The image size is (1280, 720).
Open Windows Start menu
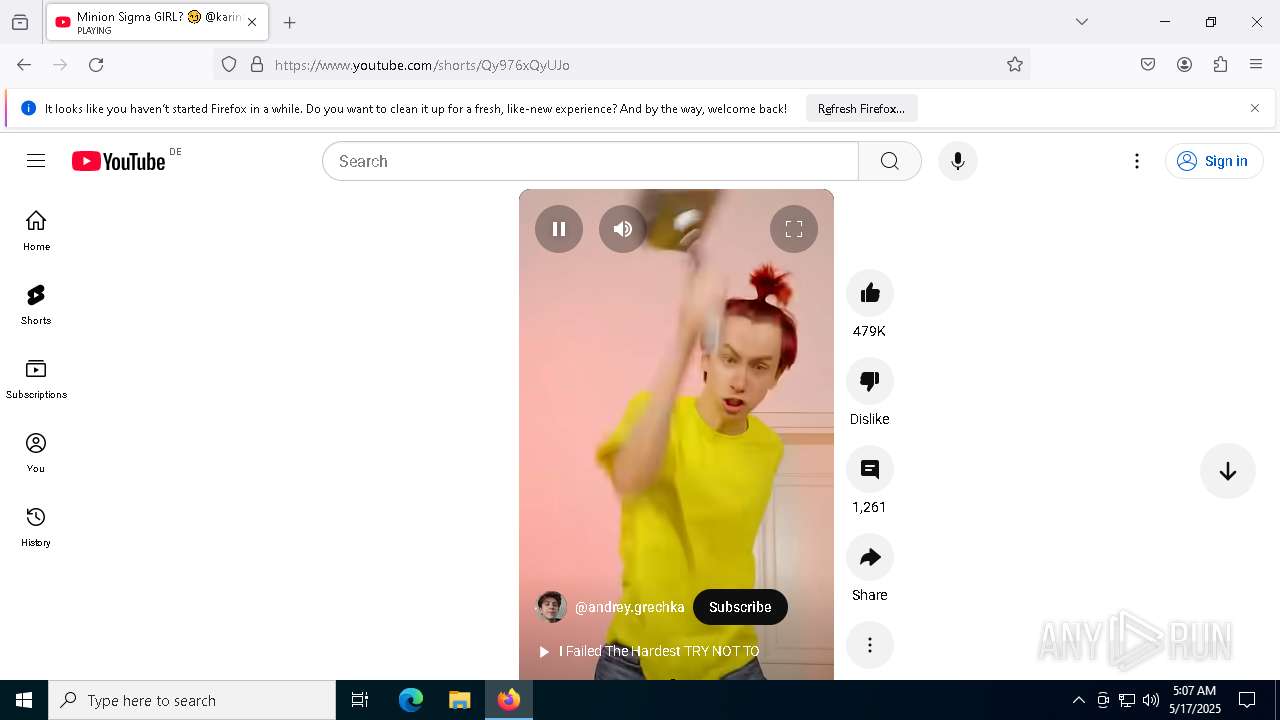point(24,700)
